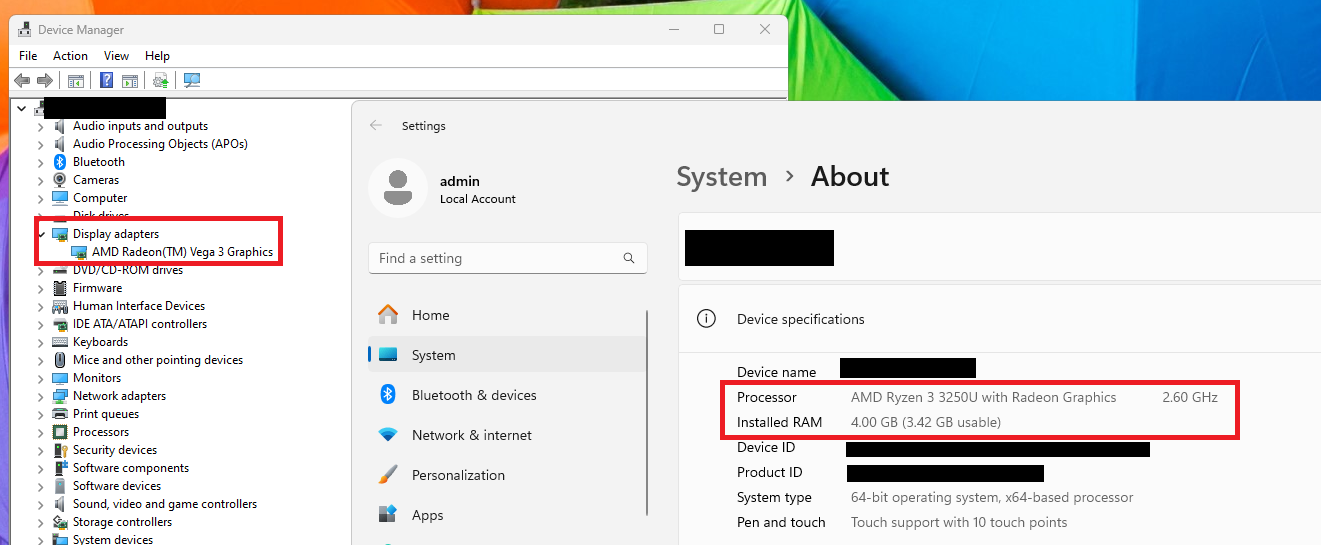
Task: Click the Product ID label
Action: coord(770,472)
